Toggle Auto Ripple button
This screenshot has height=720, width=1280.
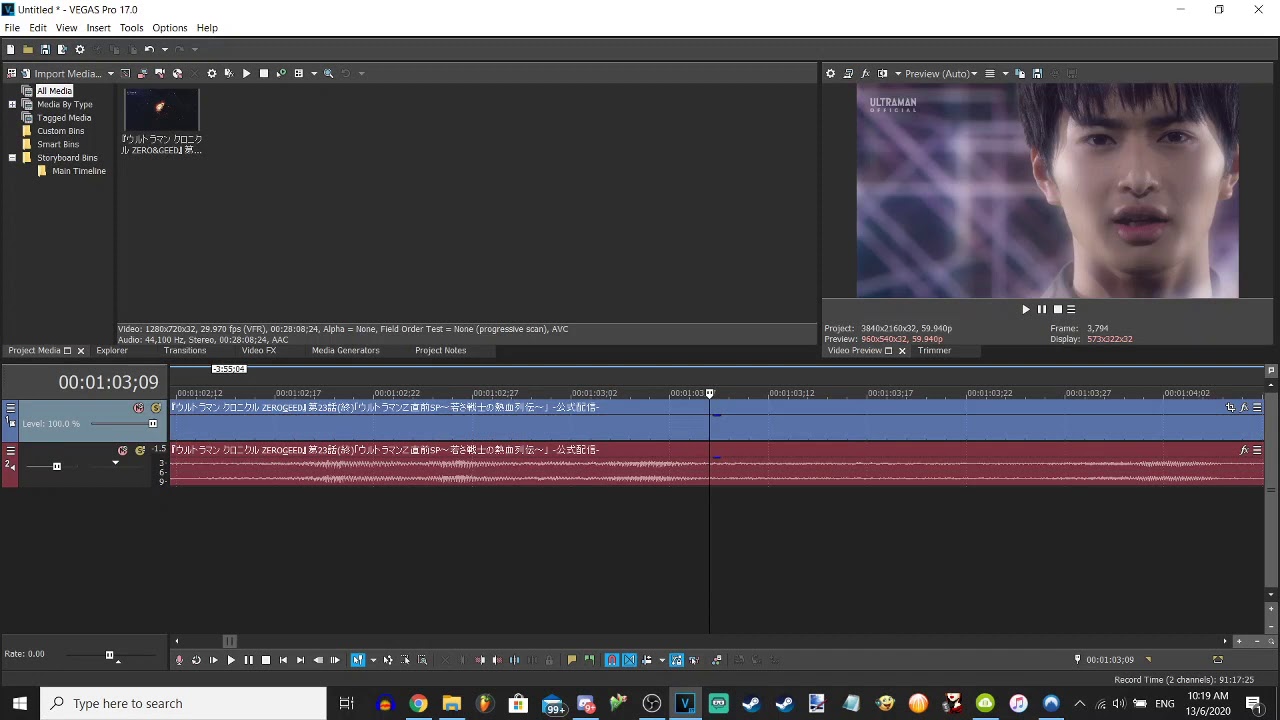647,660
